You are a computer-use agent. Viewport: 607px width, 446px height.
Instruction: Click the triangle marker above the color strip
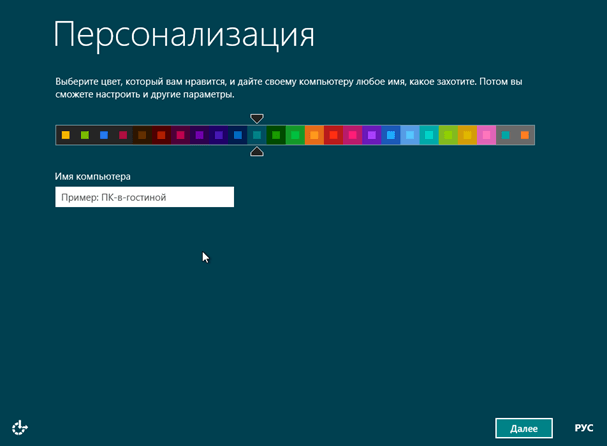point(257,118)
